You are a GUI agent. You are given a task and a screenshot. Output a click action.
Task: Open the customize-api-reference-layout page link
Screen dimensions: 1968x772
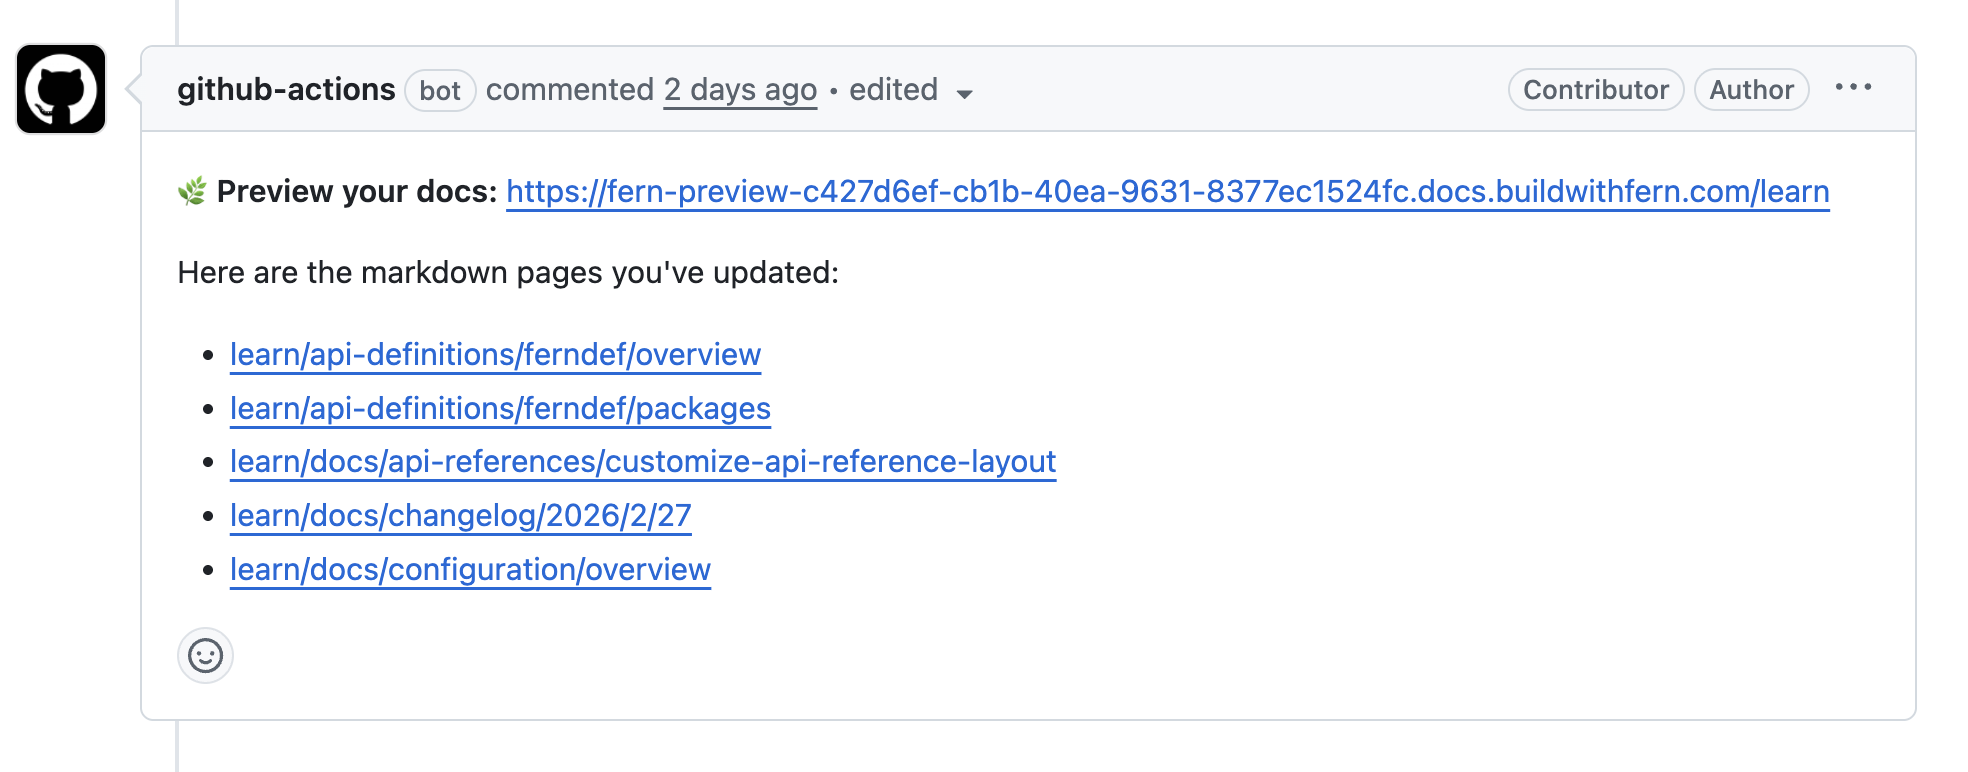tap(643, 462)
